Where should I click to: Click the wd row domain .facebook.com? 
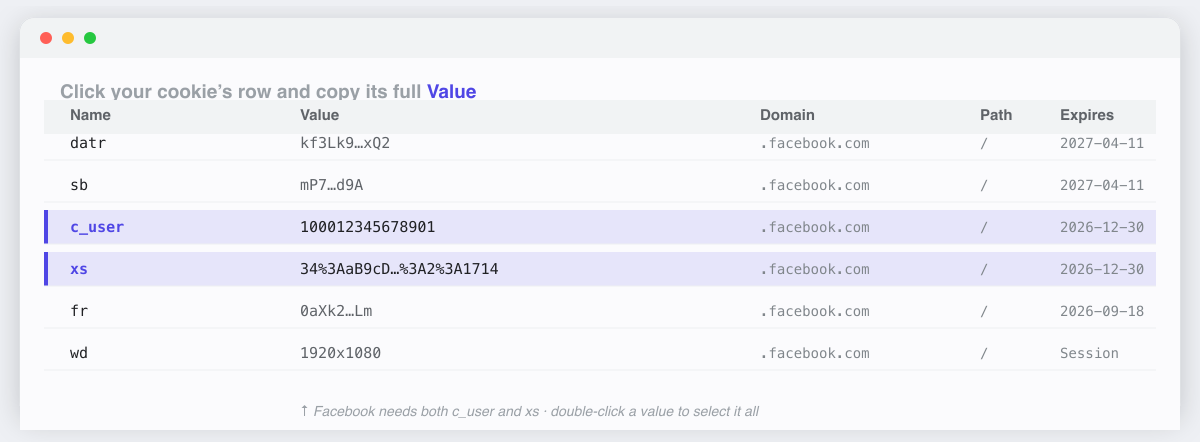815,353
